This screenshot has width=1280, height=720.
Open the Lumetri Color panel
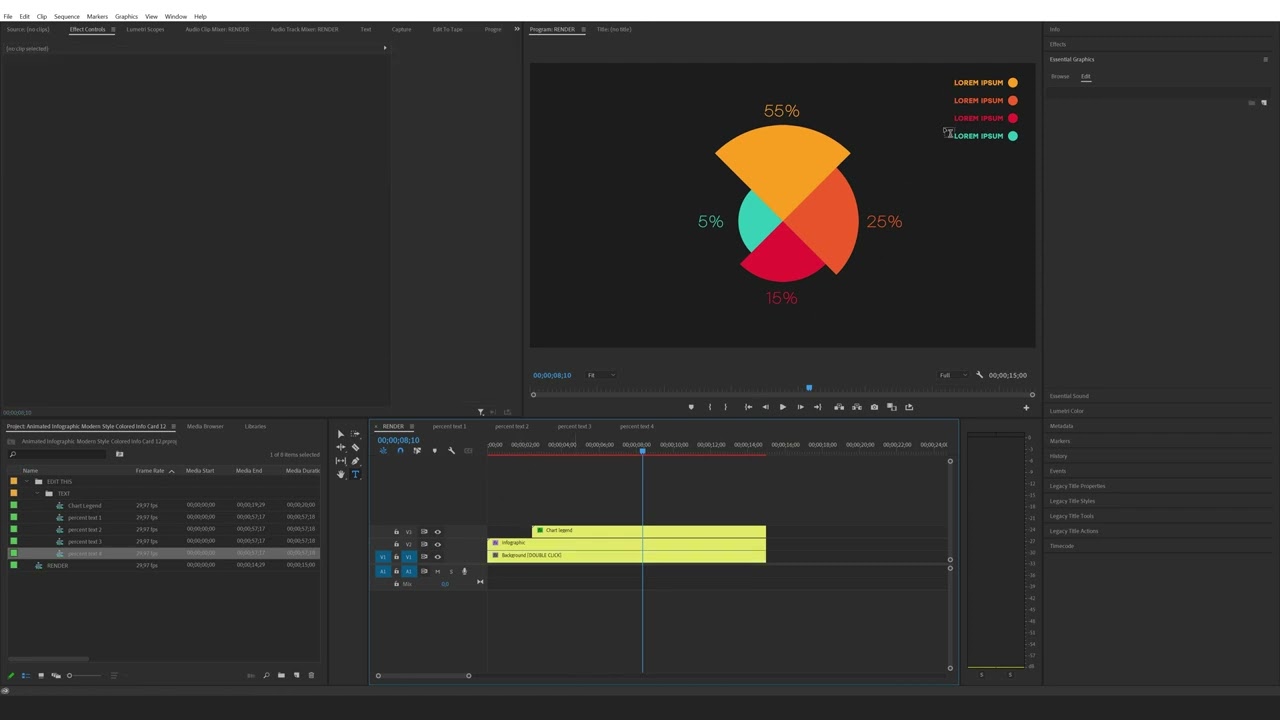(1066, 411)
